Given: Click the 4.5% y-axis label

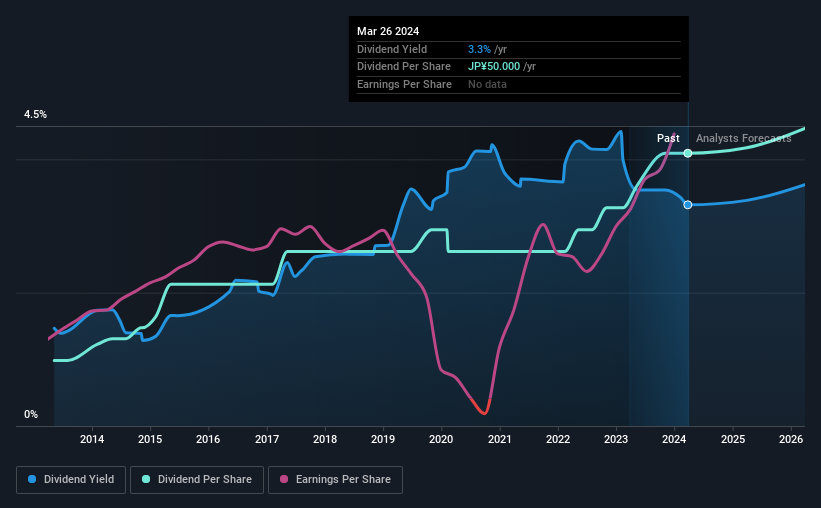Looking at the screenshot, I should point(35,114).
